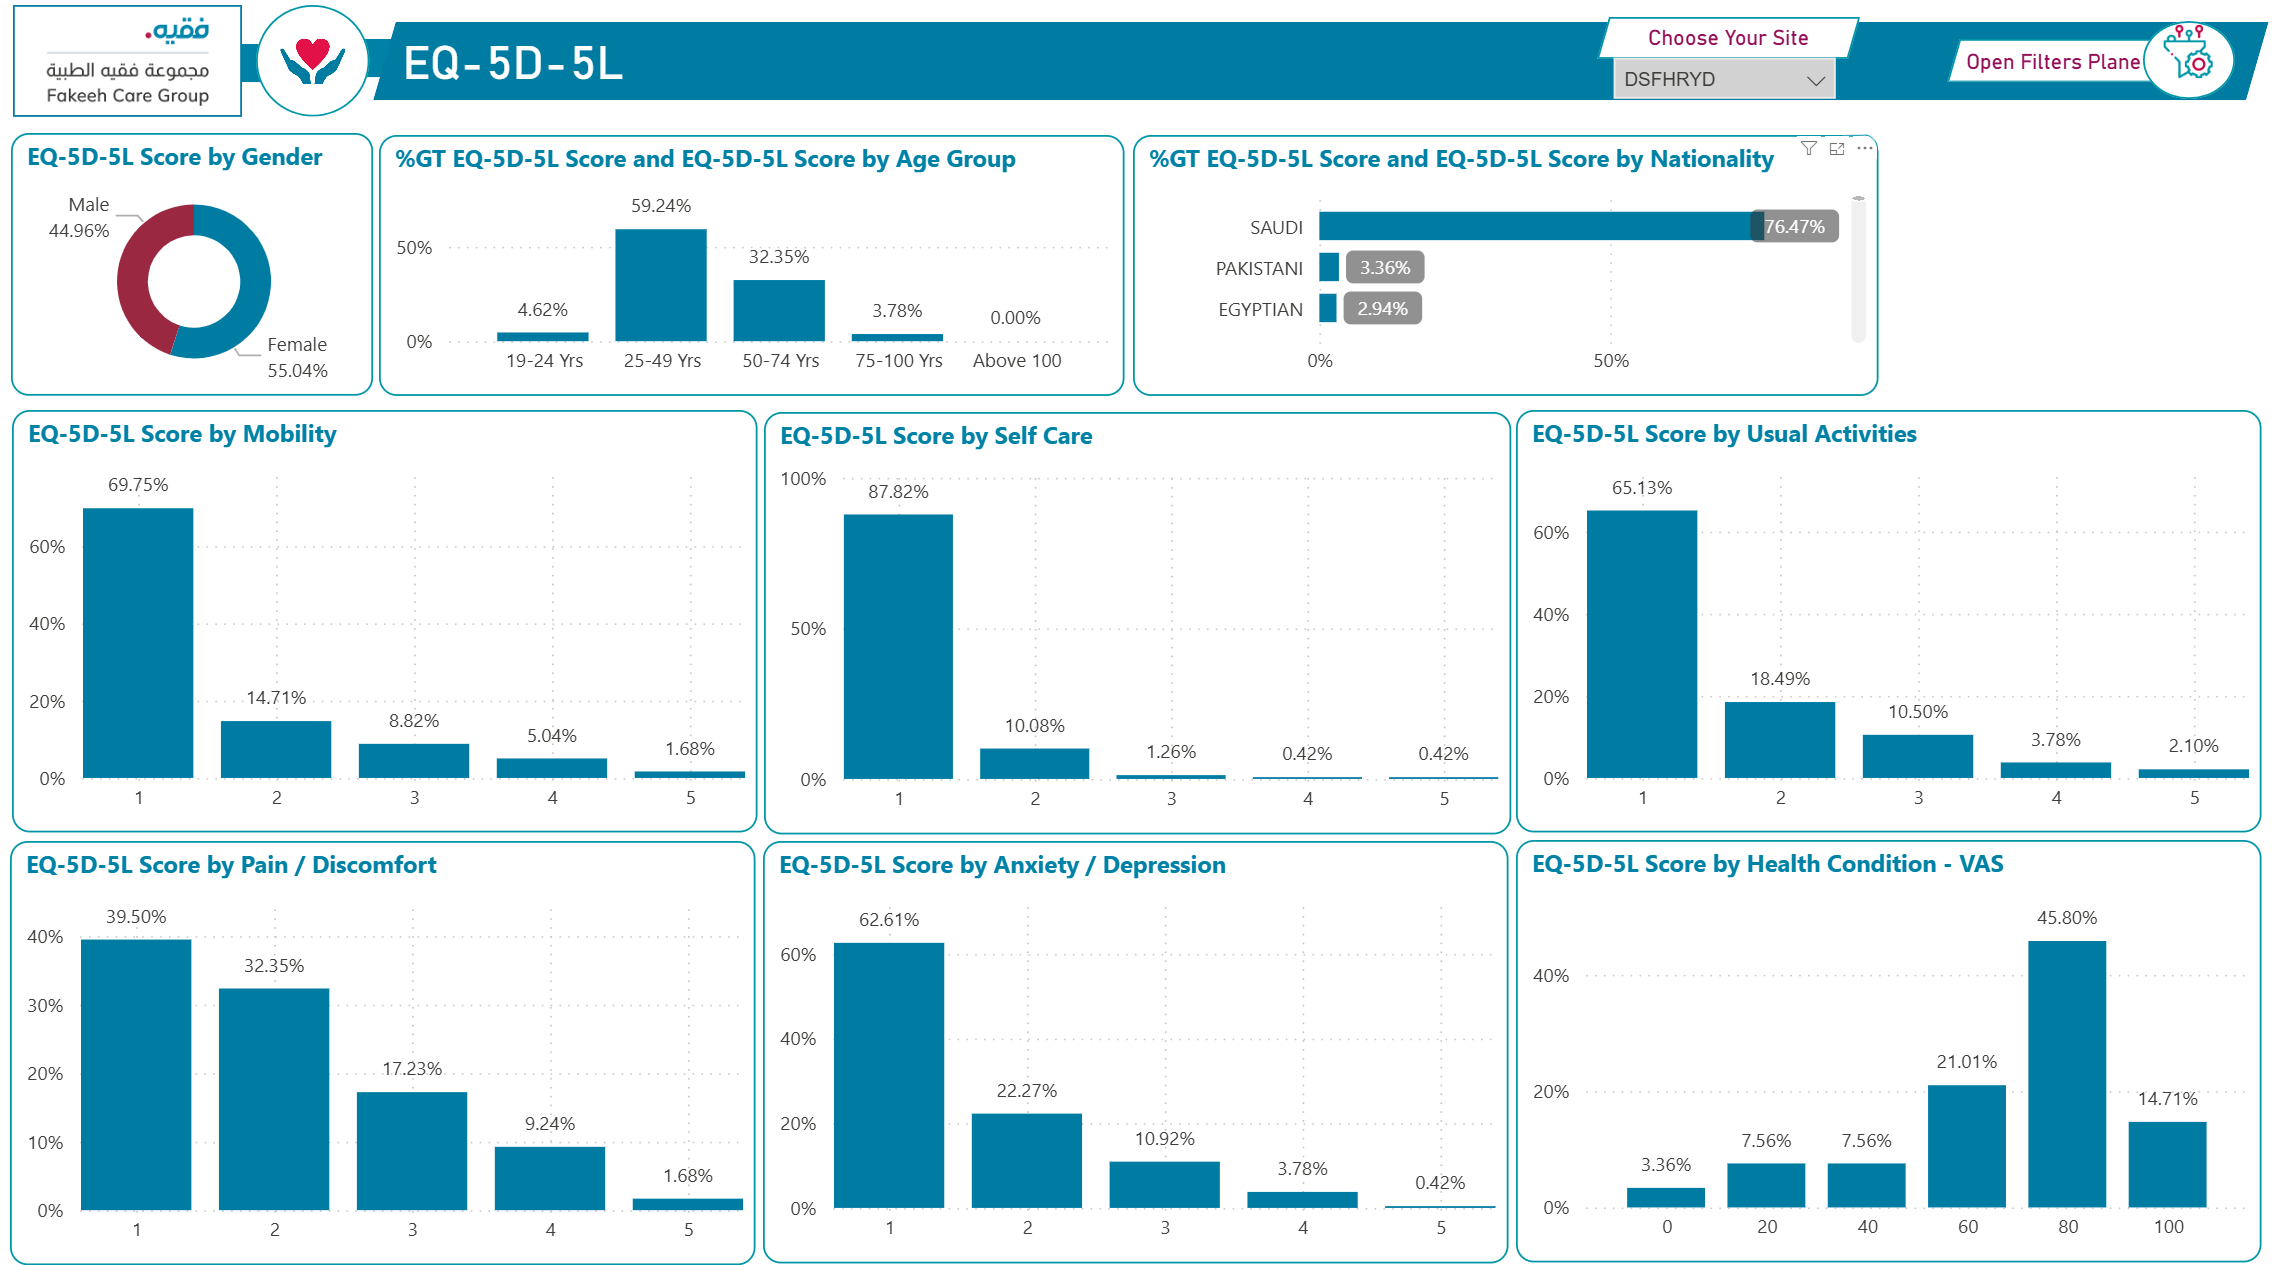2282x1265 pixels.
Task: Select the 45.80% bar in VAS chart
Action: [2066, 1074]
